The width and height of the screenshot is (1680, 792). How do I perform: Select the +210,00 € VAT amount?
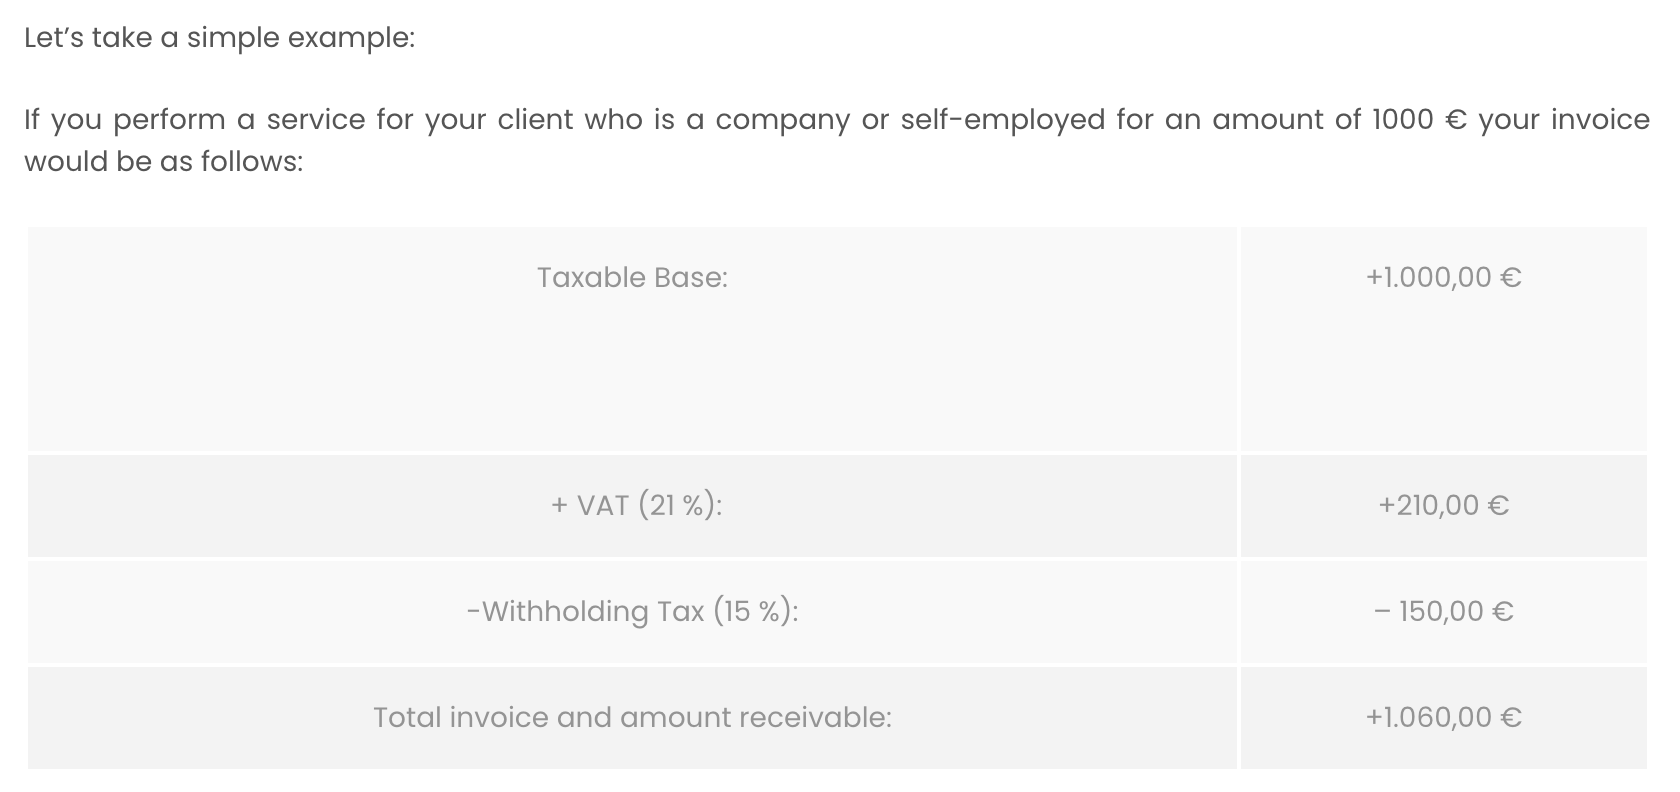(1444, 505)
